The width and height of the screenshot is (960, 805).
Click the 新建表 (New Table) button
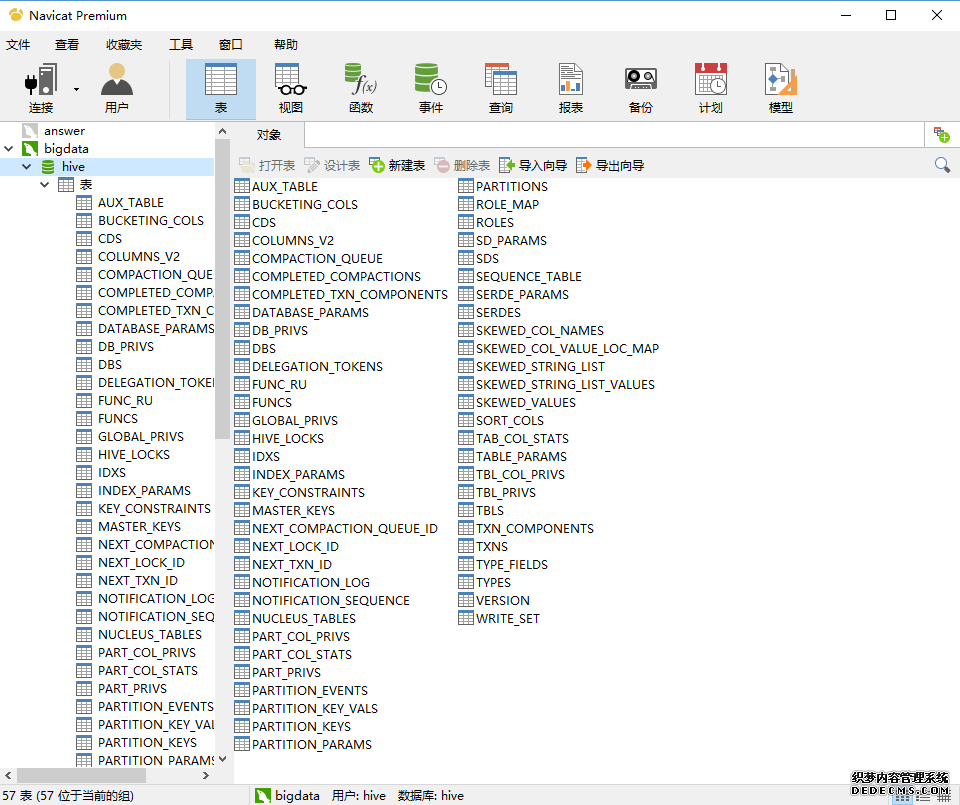(397, 165)
